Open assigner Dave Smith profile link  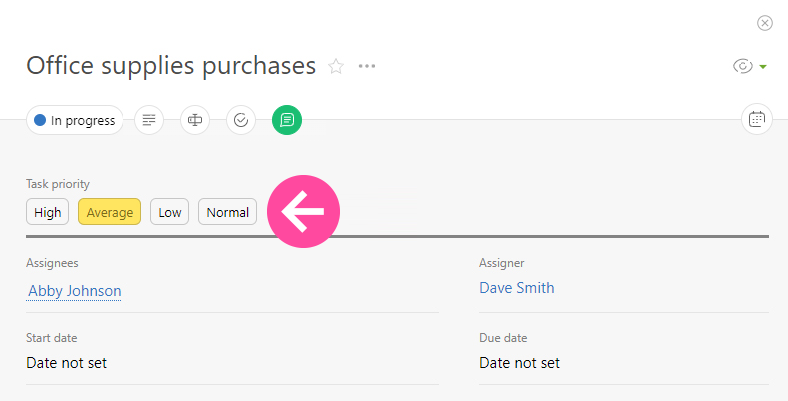pyautogui.click(x=516, y=288)
